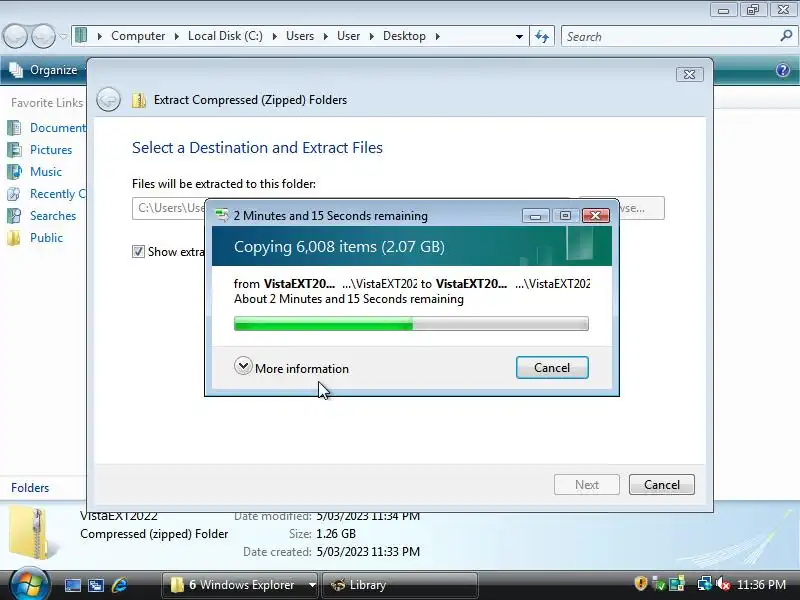800x600 pixels.
Task: Open the Windows Start orb
Action: [29, 584]
